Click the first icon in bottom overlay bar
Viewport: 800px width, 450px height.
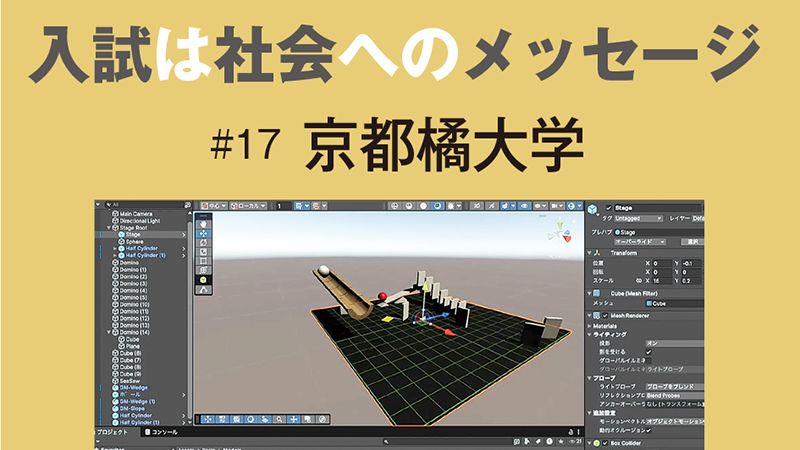click(x=207, y=419)
